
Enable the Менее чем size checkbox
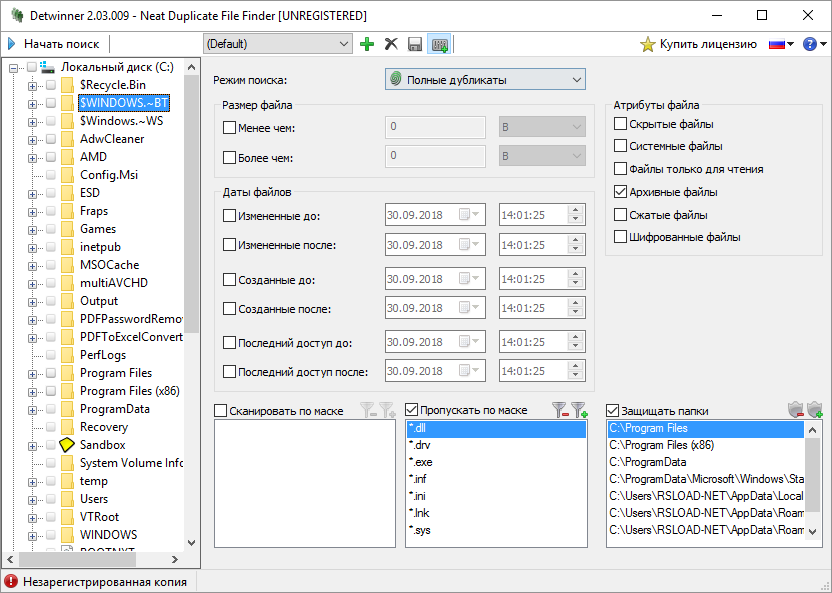coord(229,128)
